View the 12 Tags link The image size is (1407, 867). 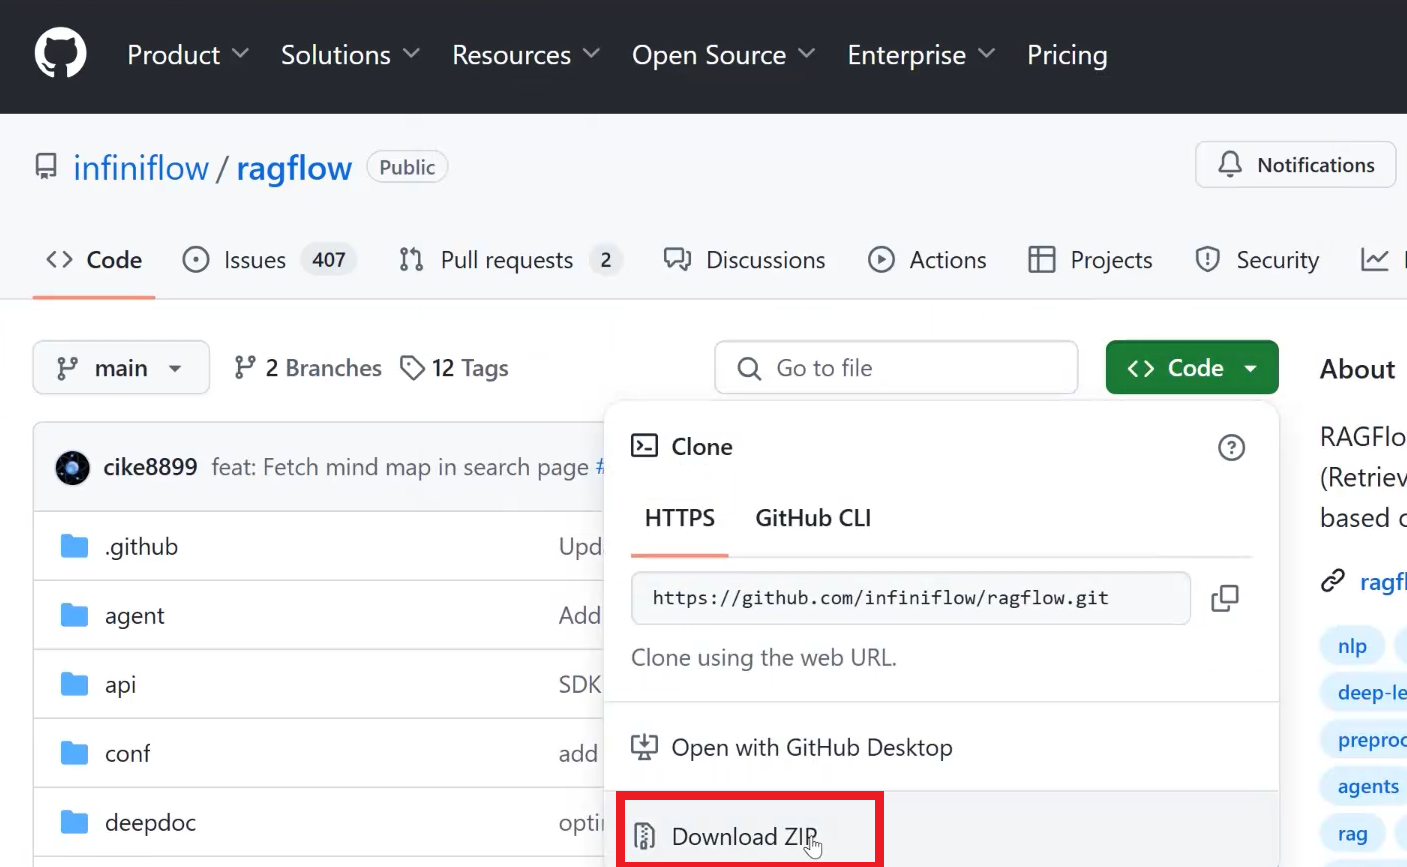[x=454, y=368]
